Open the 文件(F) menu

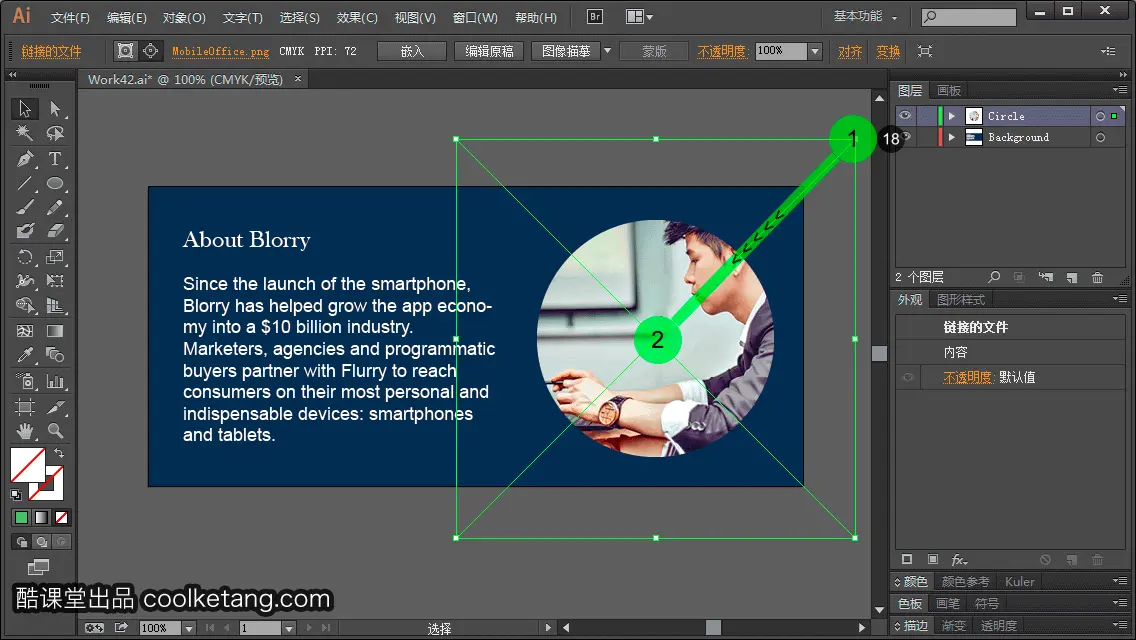click(x=70, y=17)
